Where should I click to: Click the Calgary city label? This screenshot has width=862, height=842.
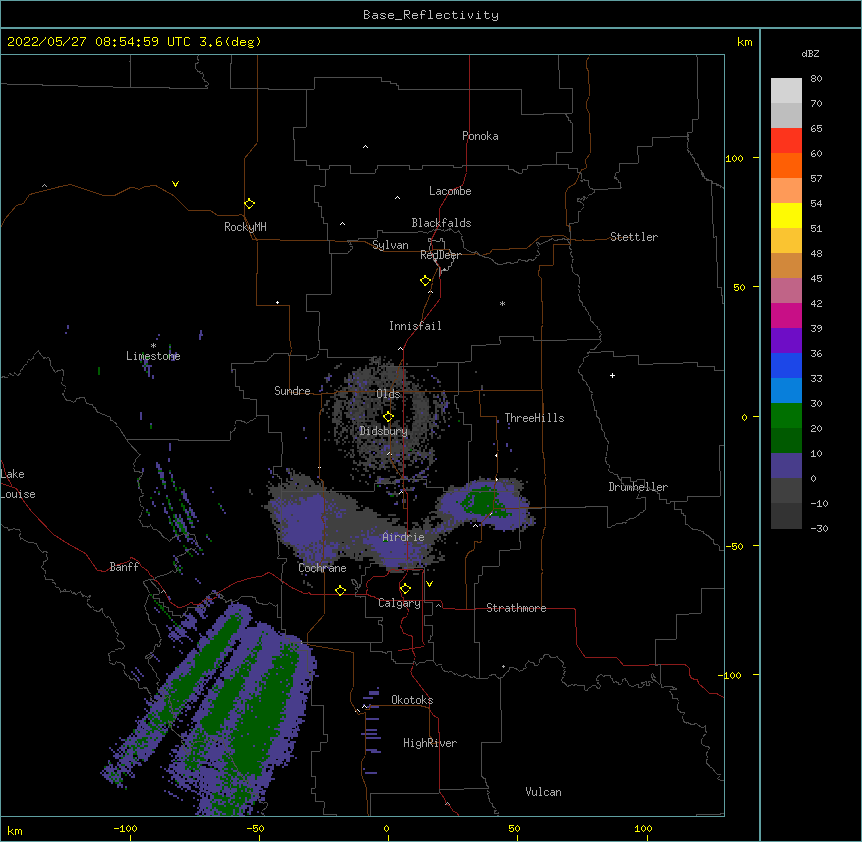[x=399, y=603]
